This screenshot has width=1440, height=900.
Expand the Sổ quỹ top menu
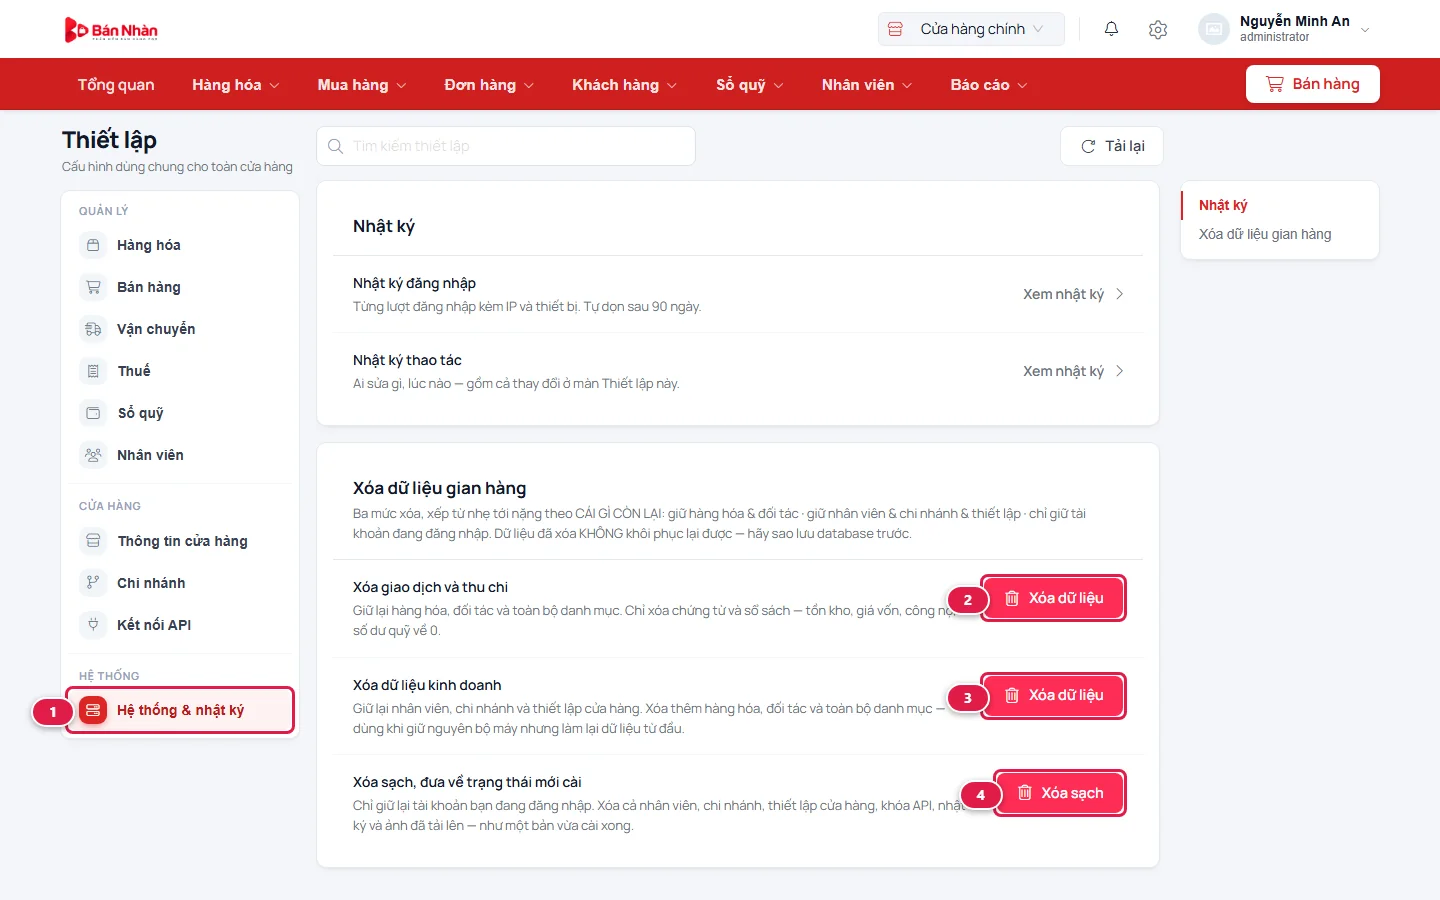pyautogui.click(x=750, y=85)
